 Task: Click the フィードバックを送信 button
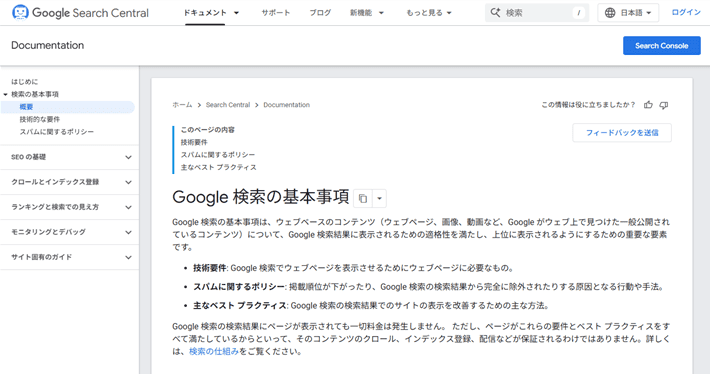pyautogui.click(x=622, y=133)
